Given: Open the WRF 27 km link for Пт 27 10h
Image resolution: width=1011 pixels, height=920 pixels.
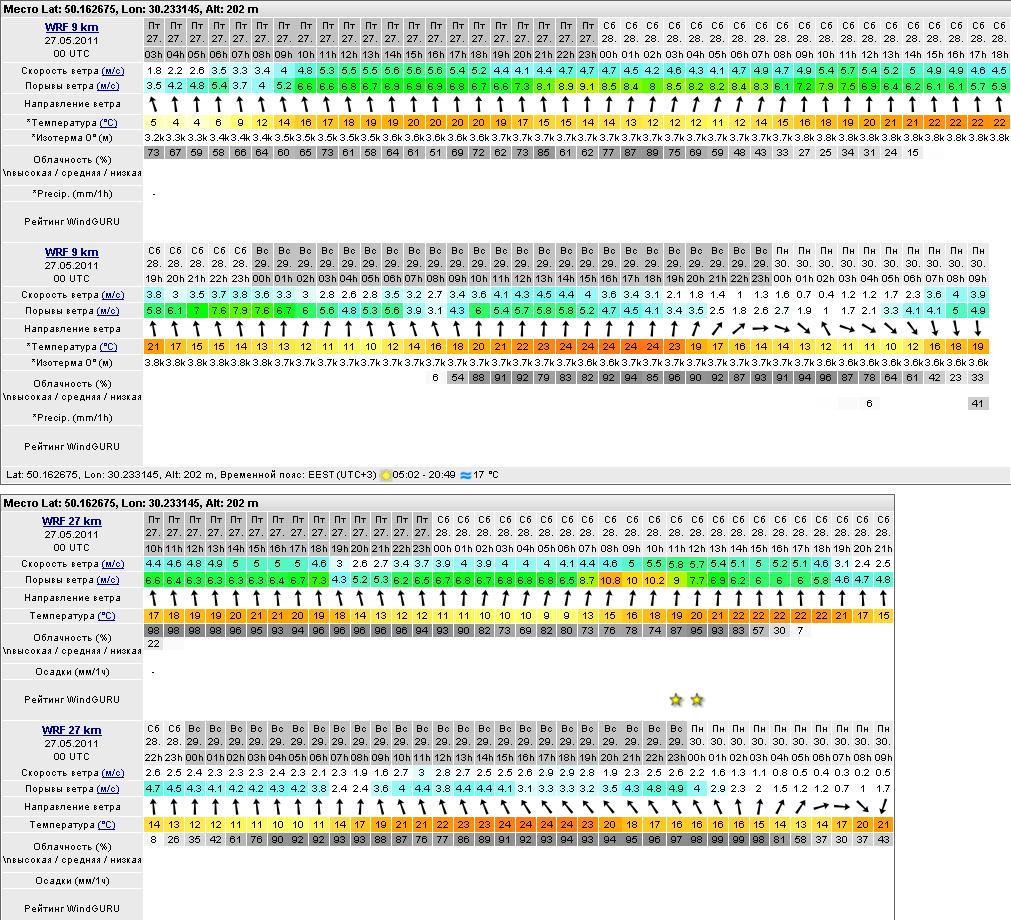Looking at the screenshot, I should 71,521.
